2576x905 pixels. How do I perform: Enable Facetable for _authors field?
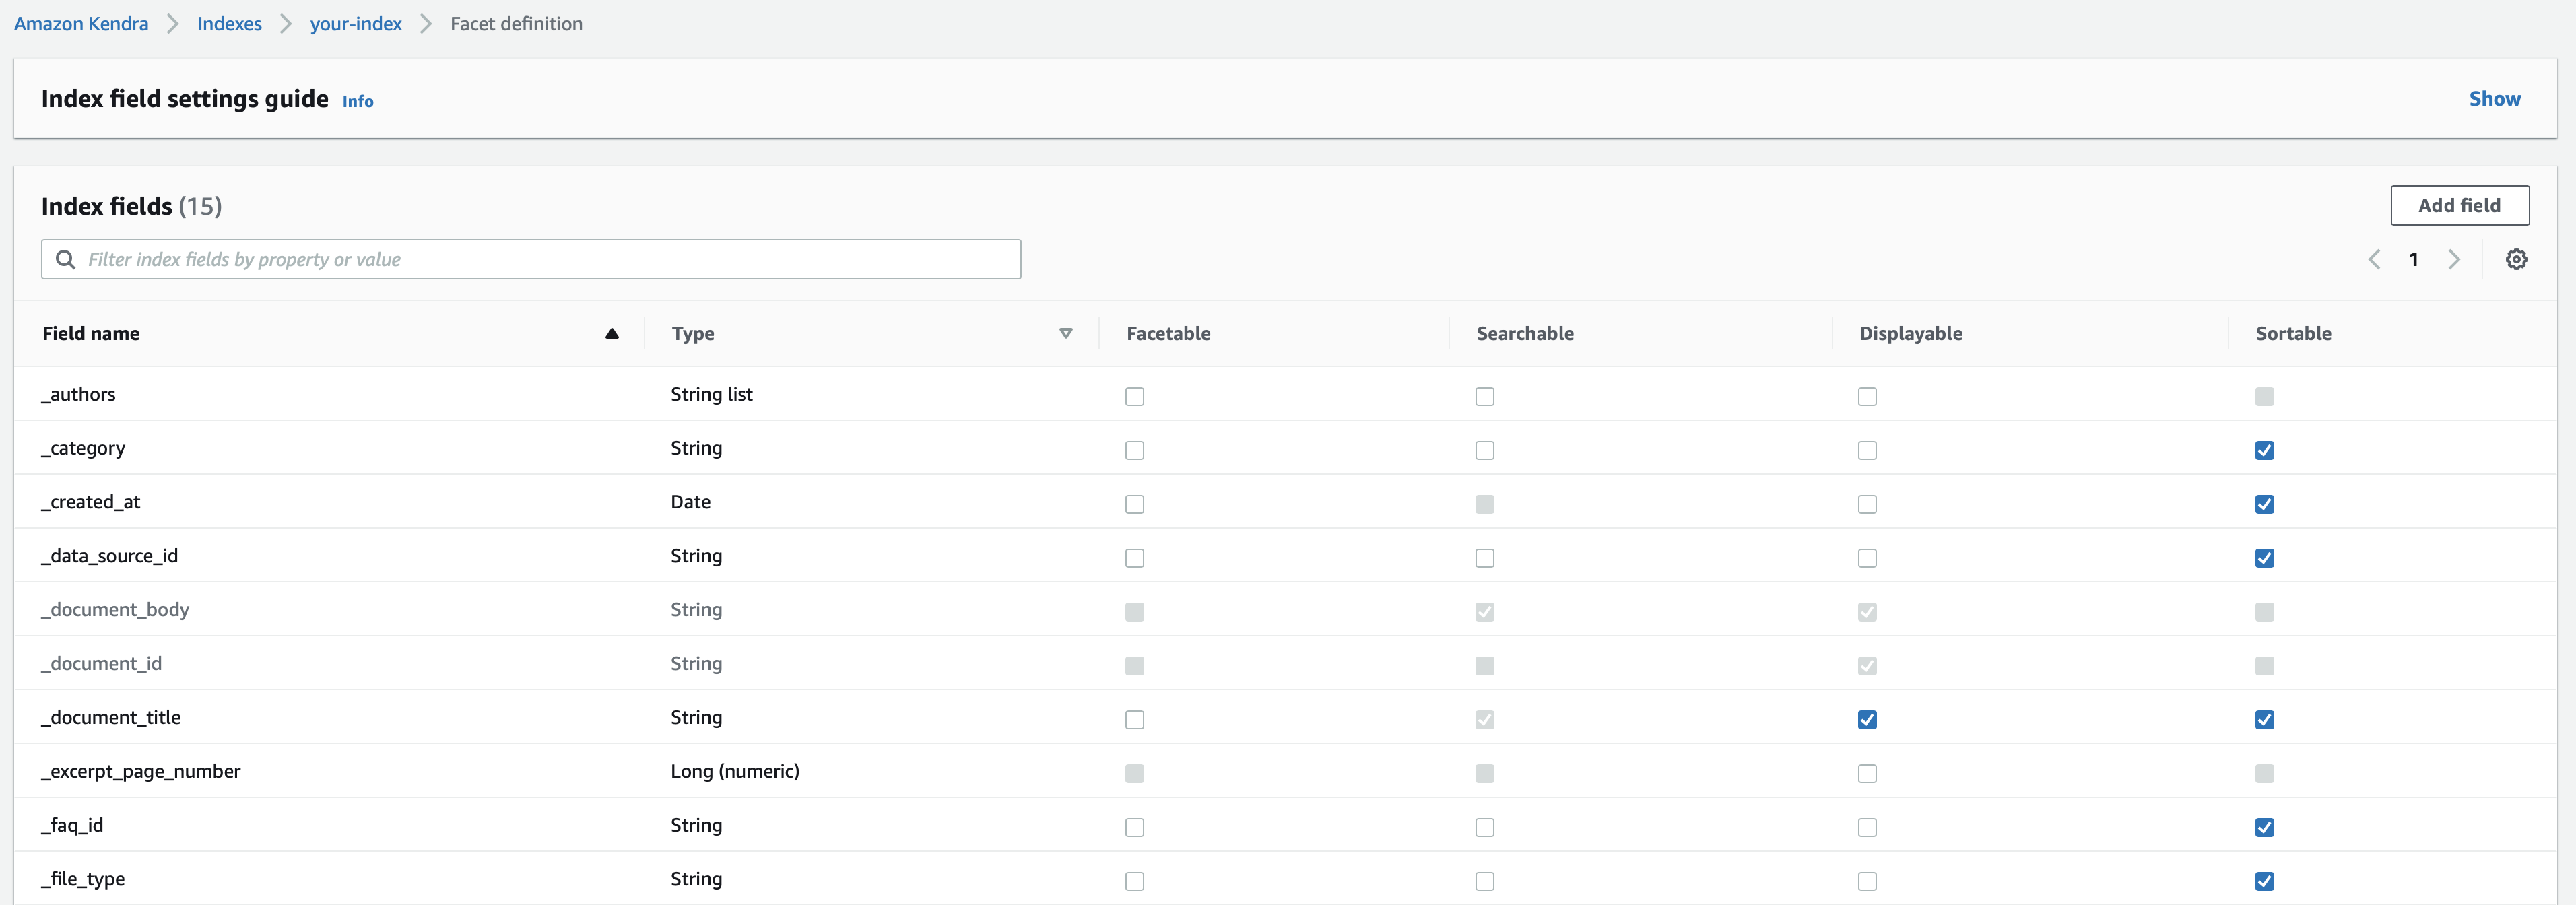click(1134, 397)
